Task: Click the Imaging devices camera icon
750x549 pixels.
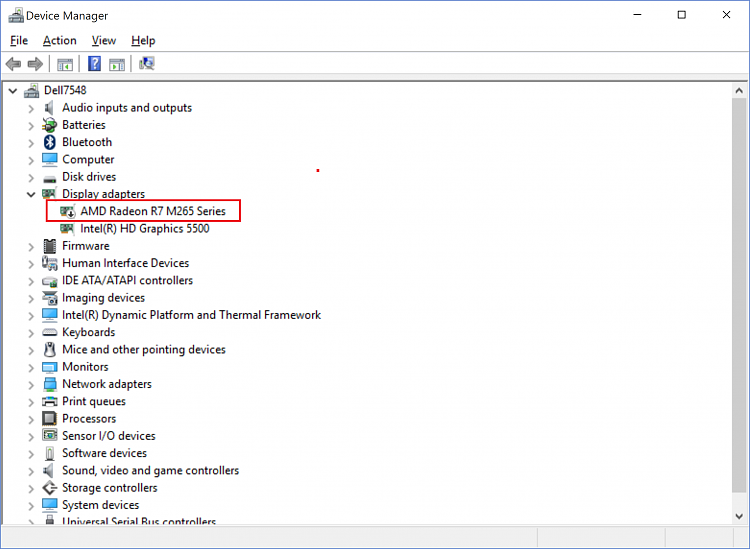Action: (49, 298)
